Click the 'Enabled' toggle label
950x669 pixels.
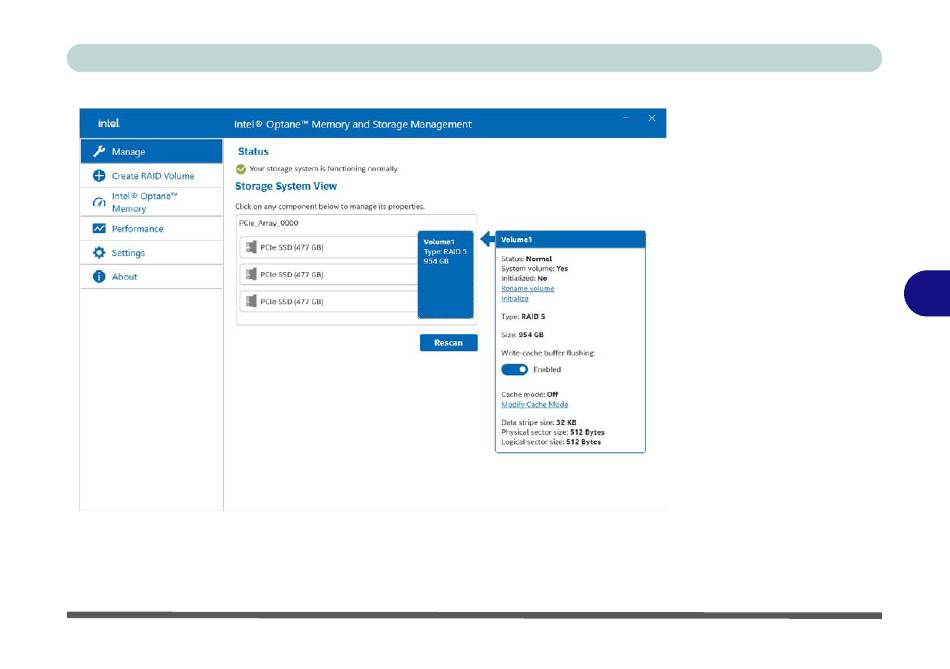(x=547, y=370)
